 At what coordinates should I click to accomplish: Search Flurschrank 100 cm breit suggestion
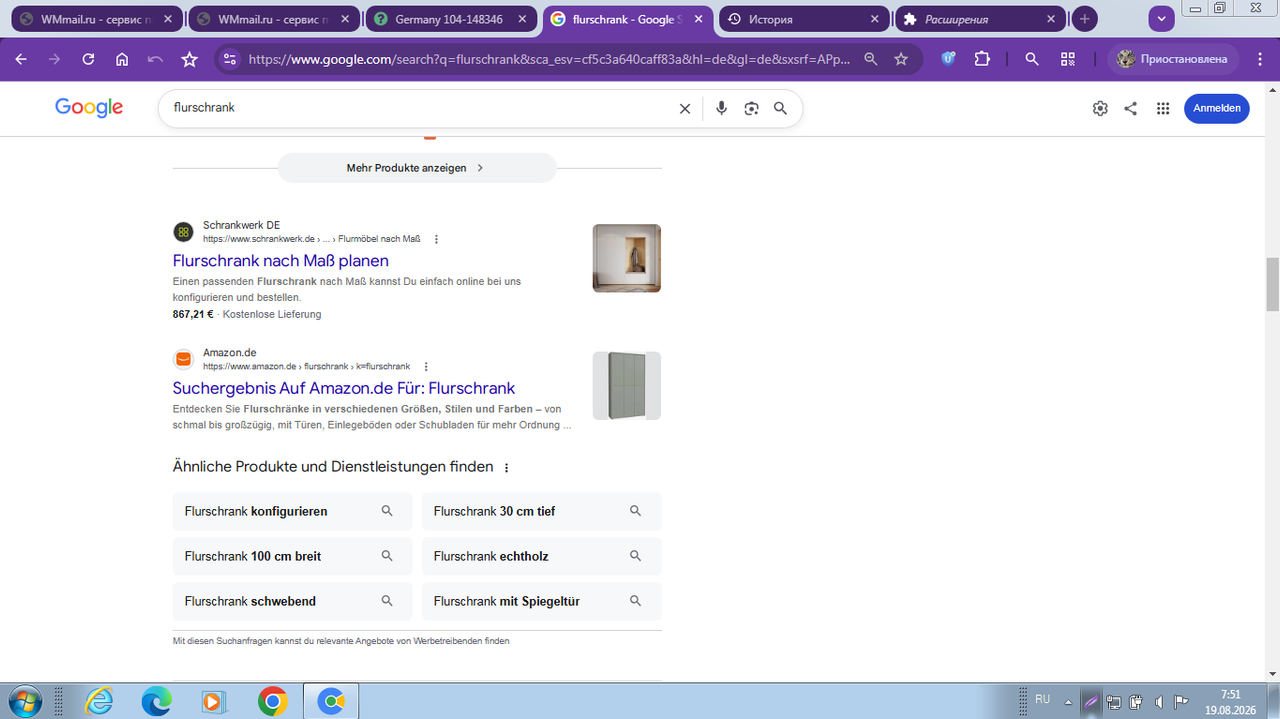(x=292, y=556)
